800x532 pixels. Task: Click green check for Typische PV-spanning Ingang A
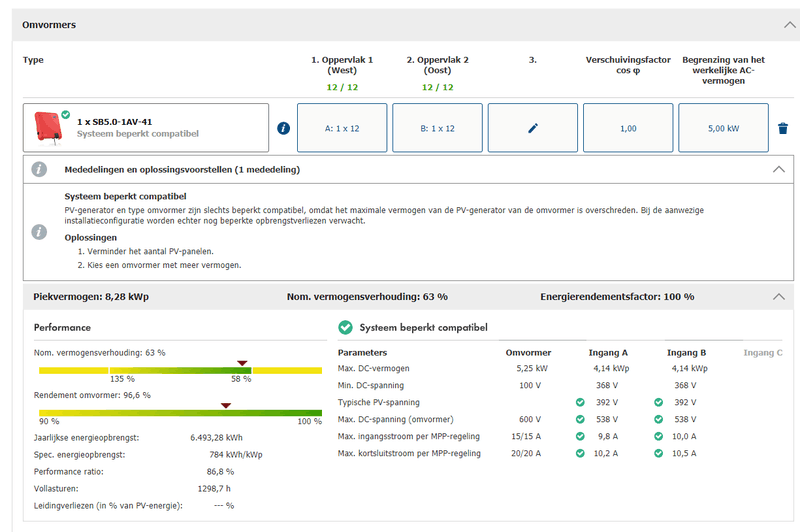click(x=581, y=402)
